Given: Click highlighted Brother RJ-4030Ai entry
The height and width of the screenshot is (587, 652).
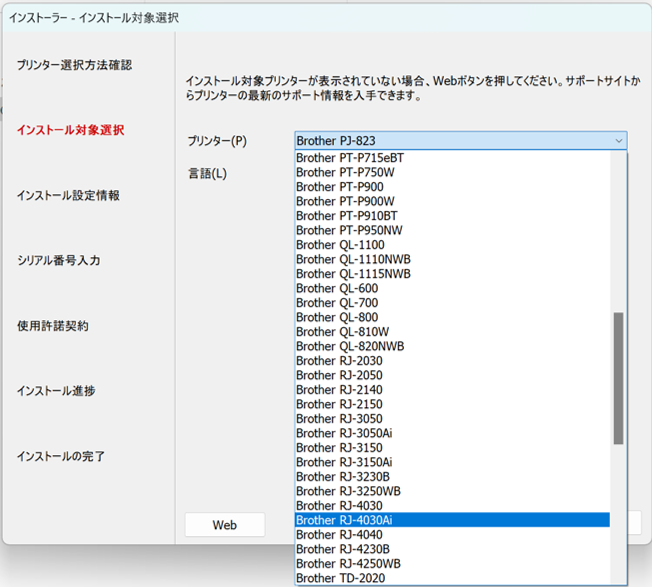Looking at the screenshot, I should click(x=452, y=520).
